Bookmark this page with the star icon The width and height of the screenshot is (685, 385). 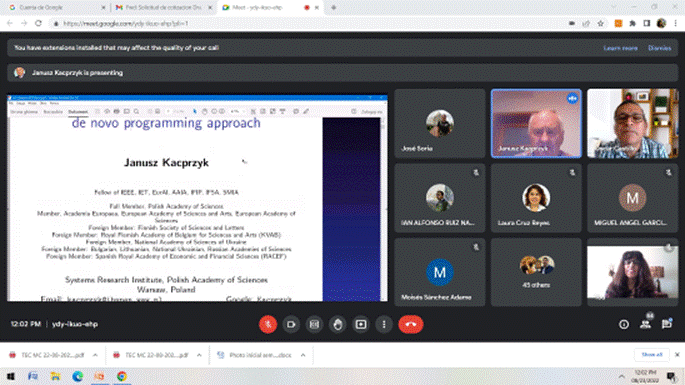point(601,24)
